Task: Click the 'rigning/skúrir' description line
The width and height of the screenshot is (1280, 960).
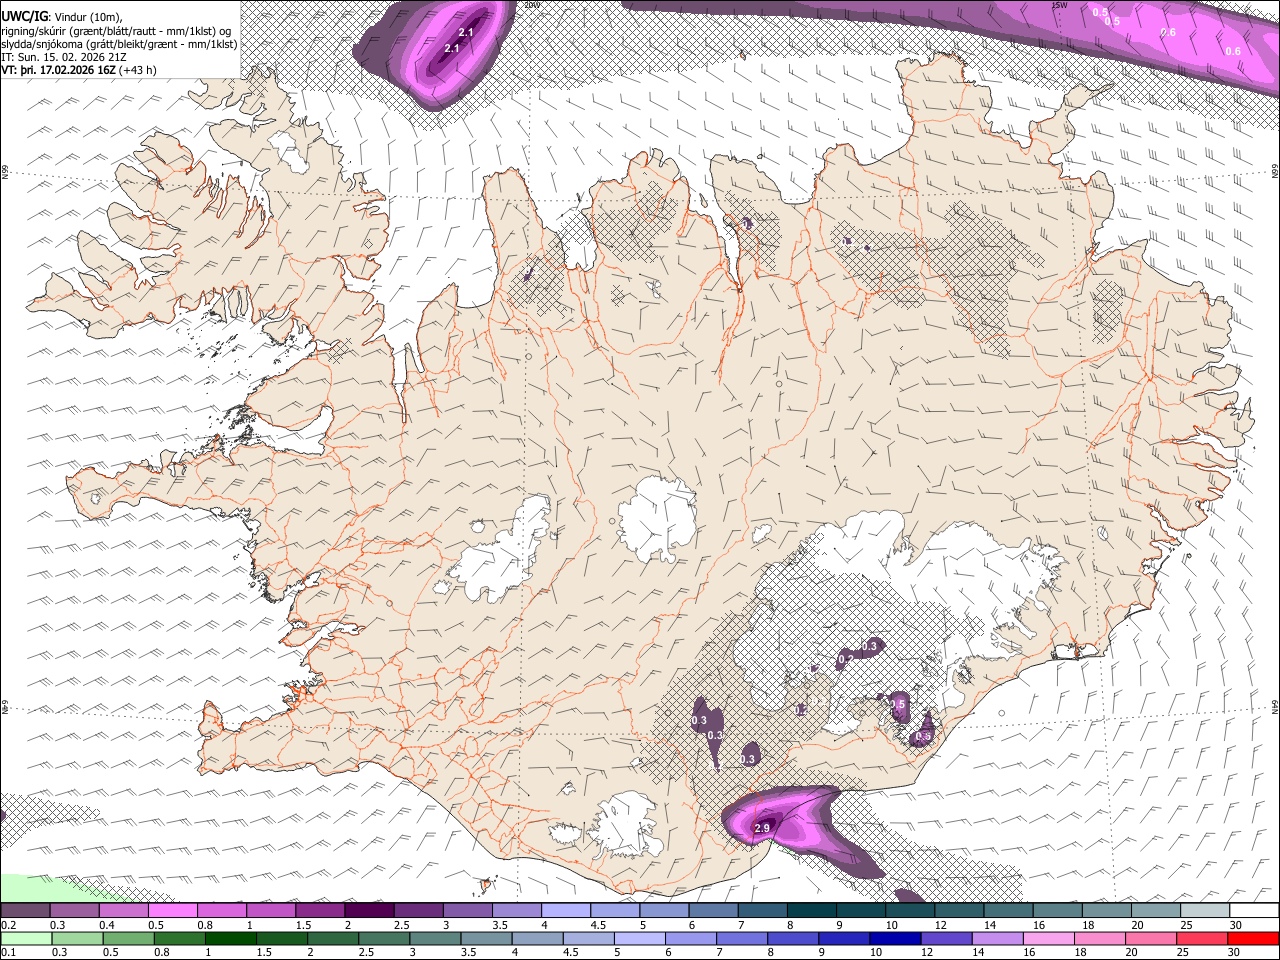Action: point(117,30)
